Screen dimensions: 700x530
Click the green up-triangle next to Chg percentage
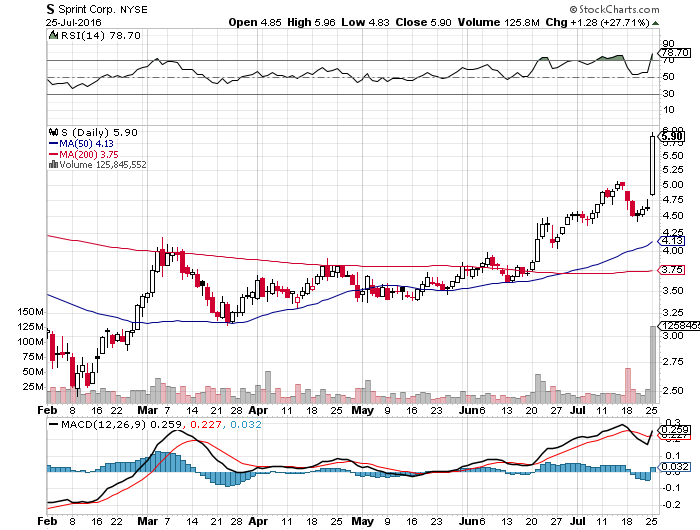655,23
